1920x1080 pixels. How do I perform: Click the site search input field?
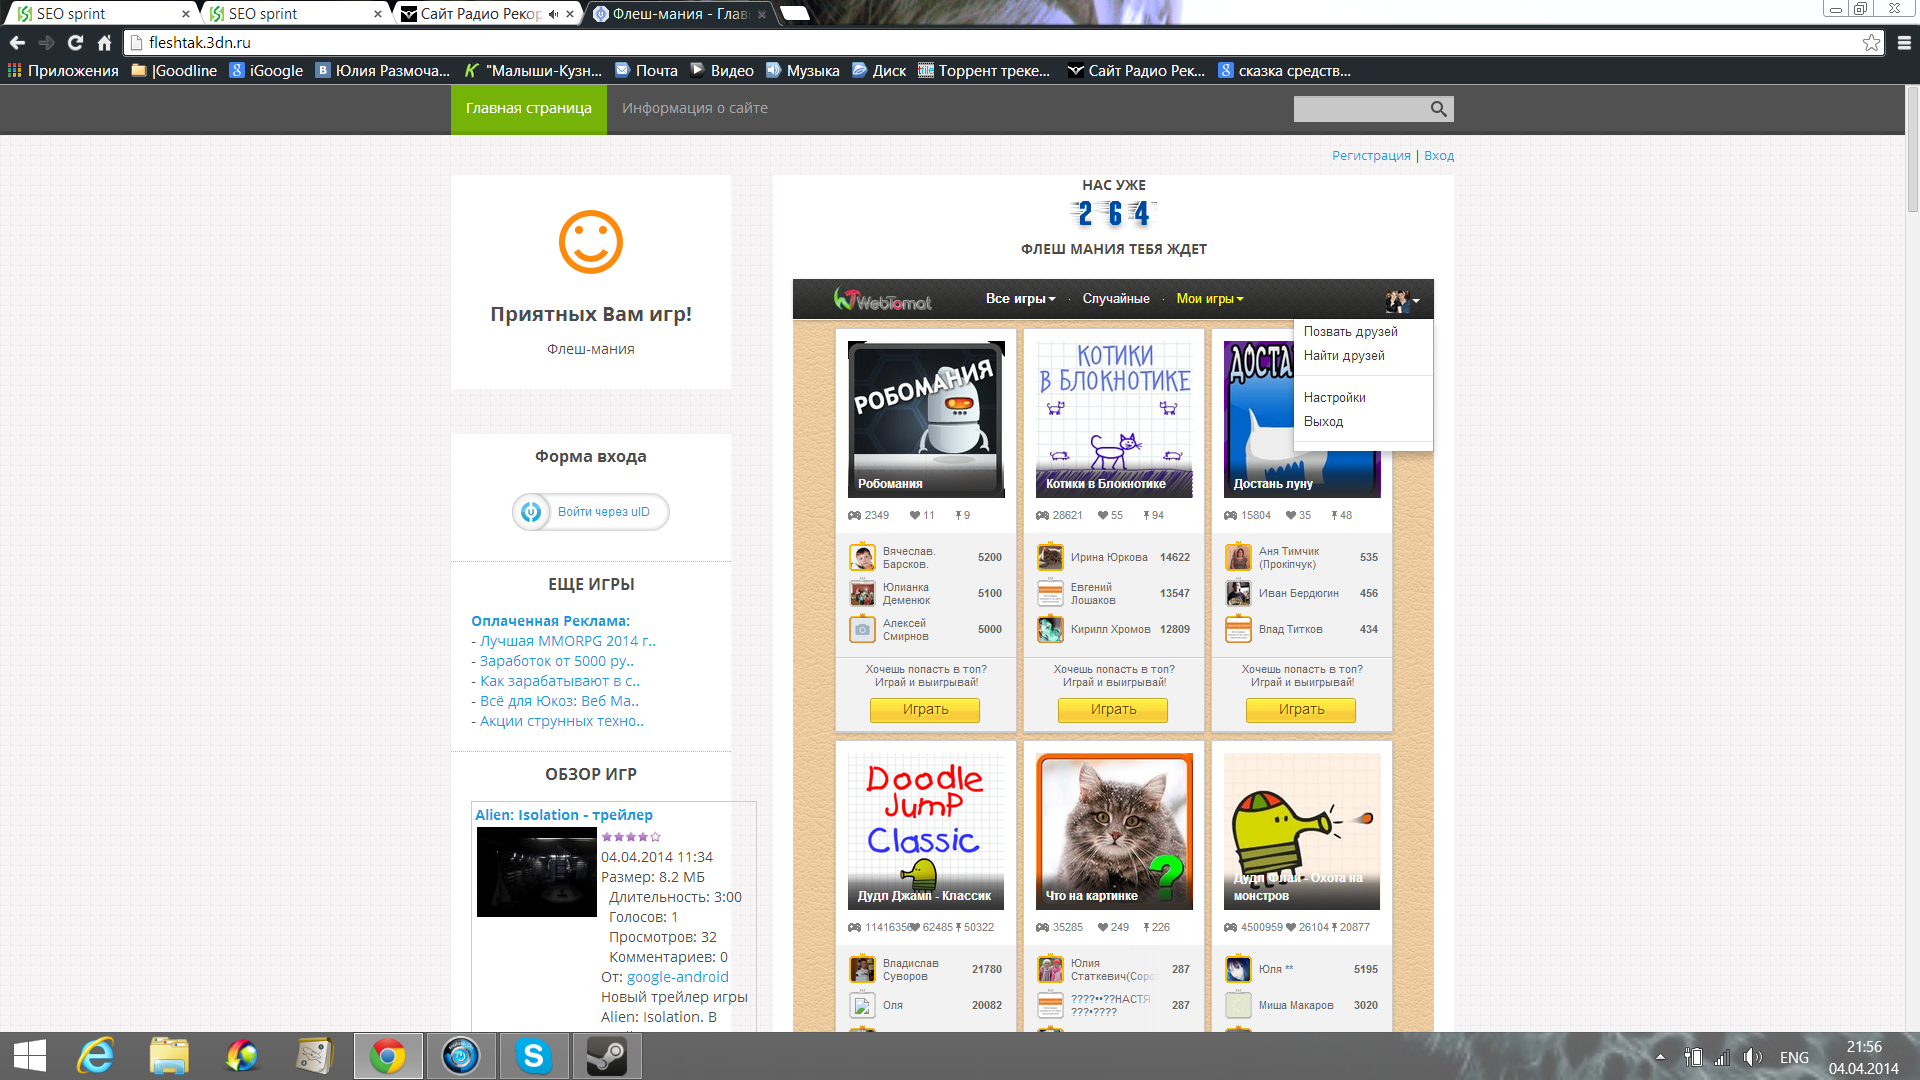point(1359,109)
